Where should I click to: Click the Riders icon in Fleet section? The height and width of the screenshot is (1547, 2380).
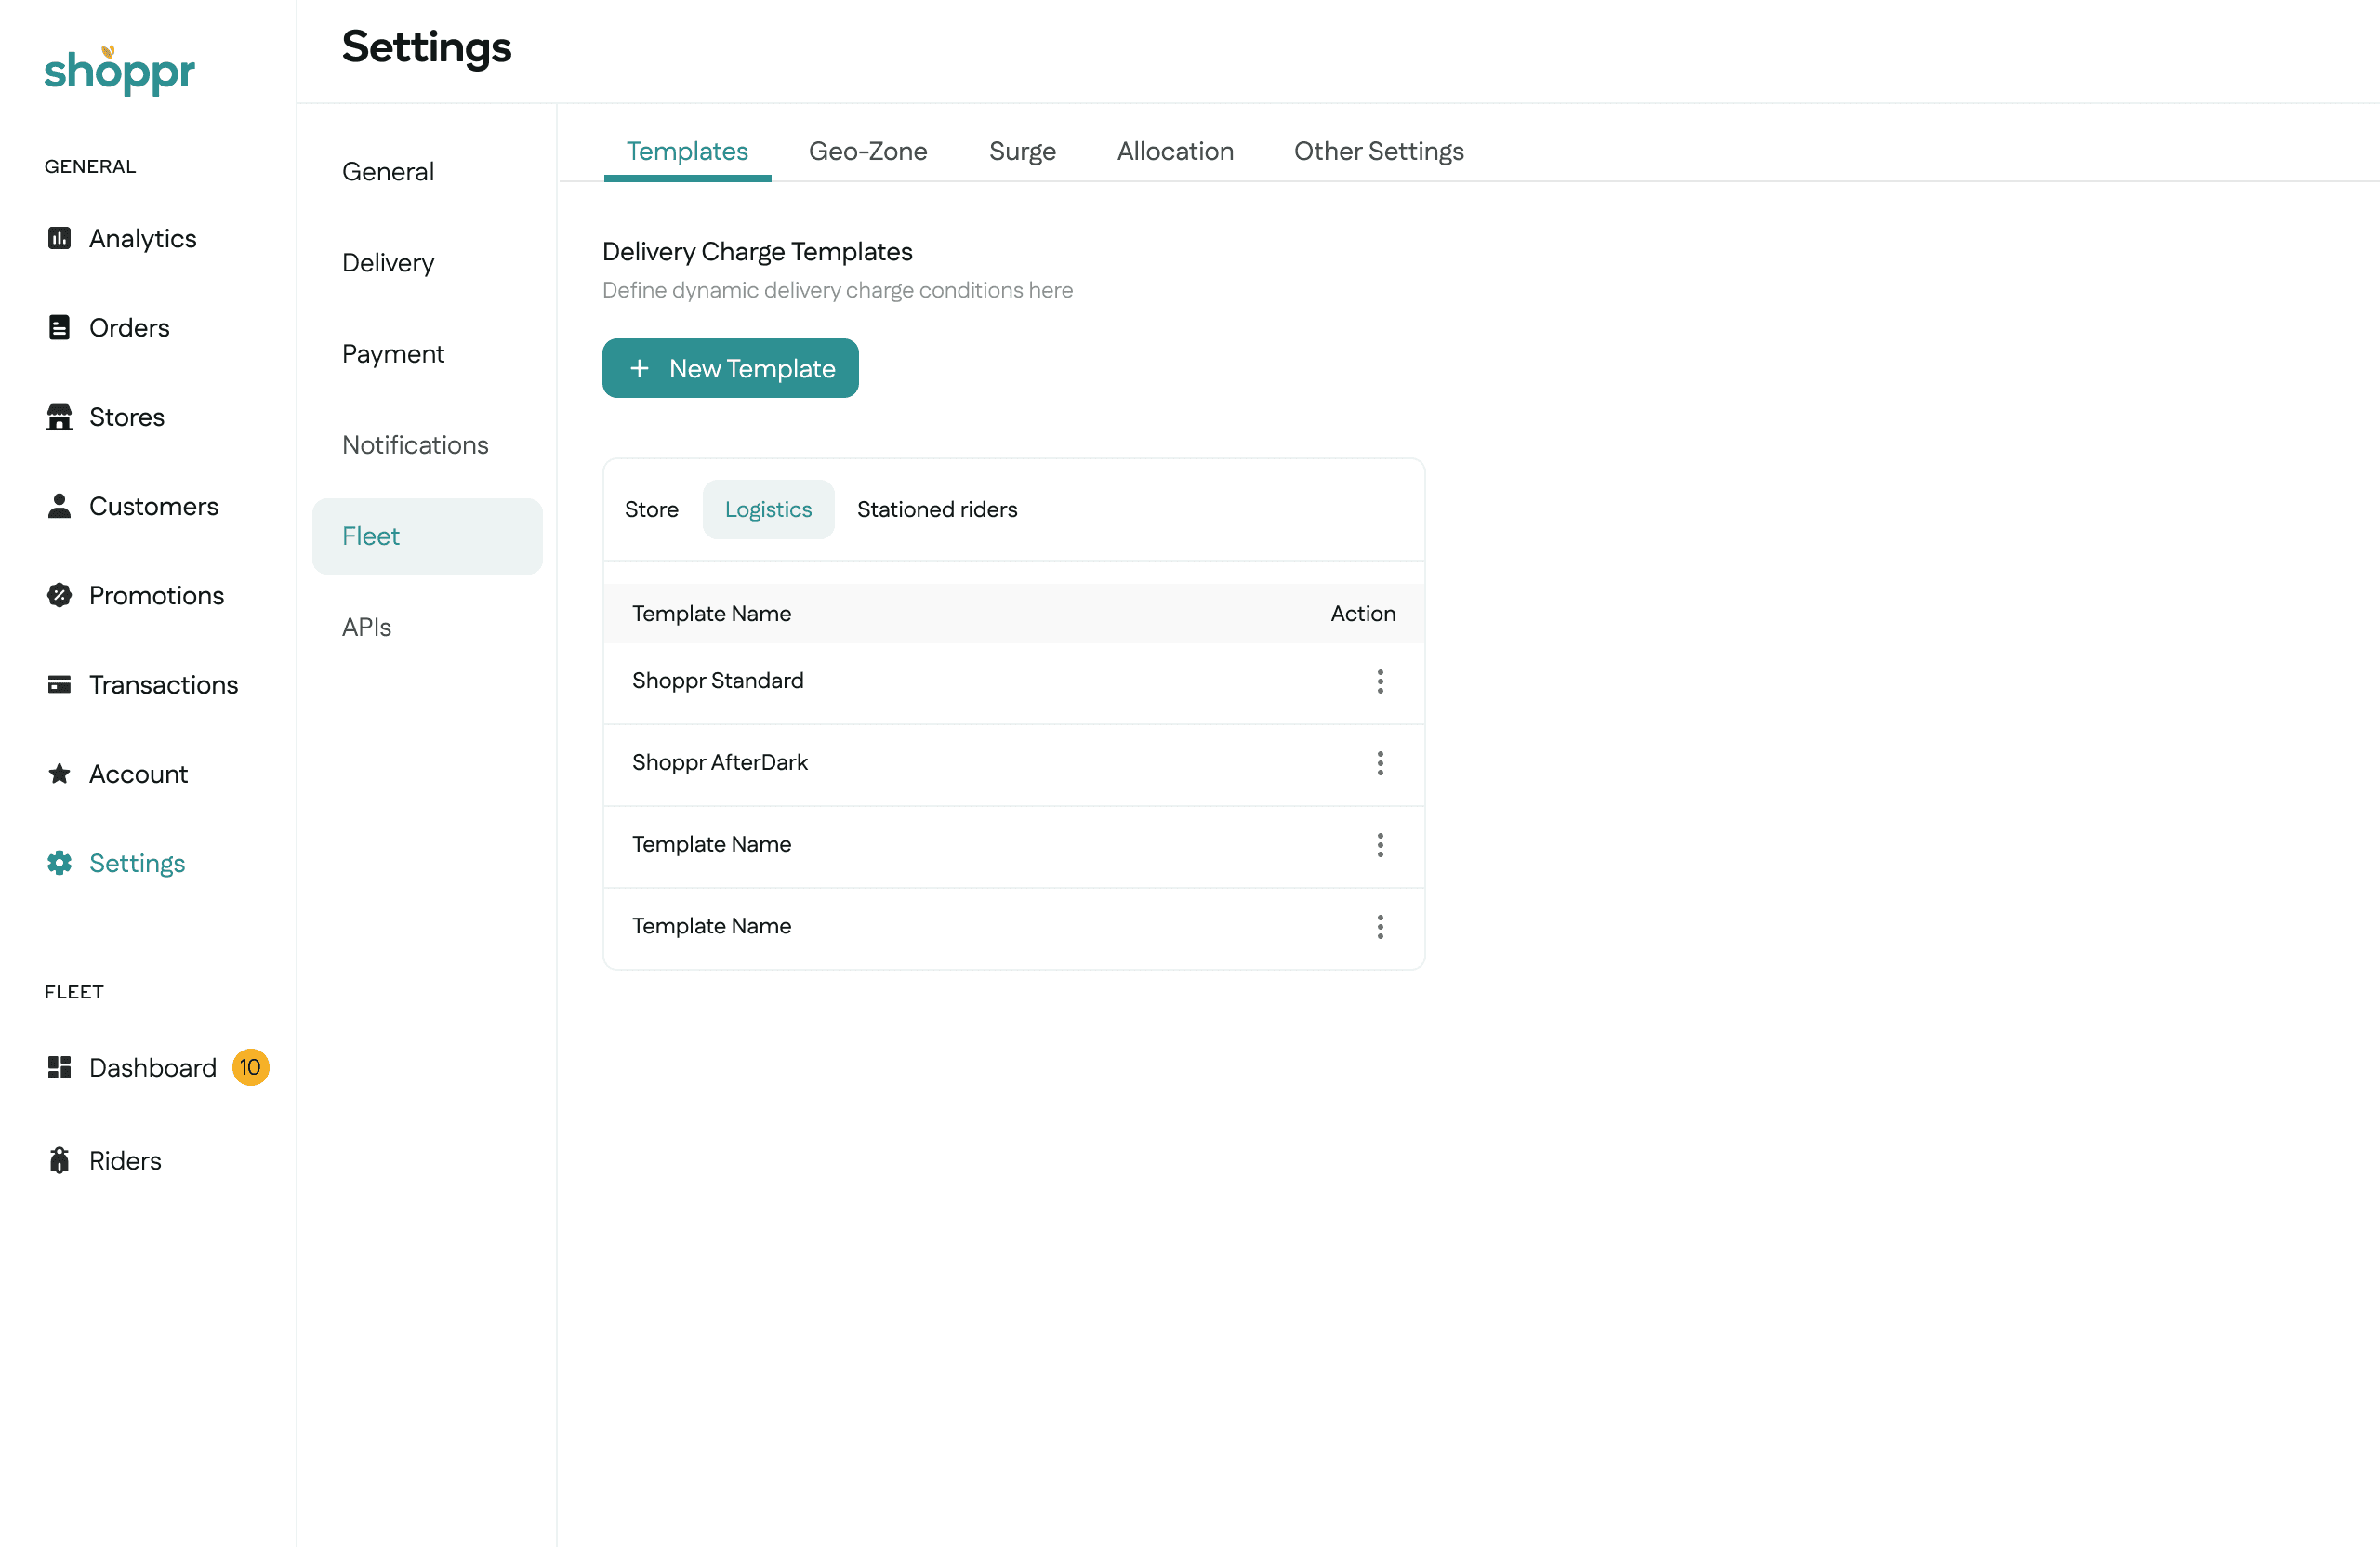point(59,1160)
